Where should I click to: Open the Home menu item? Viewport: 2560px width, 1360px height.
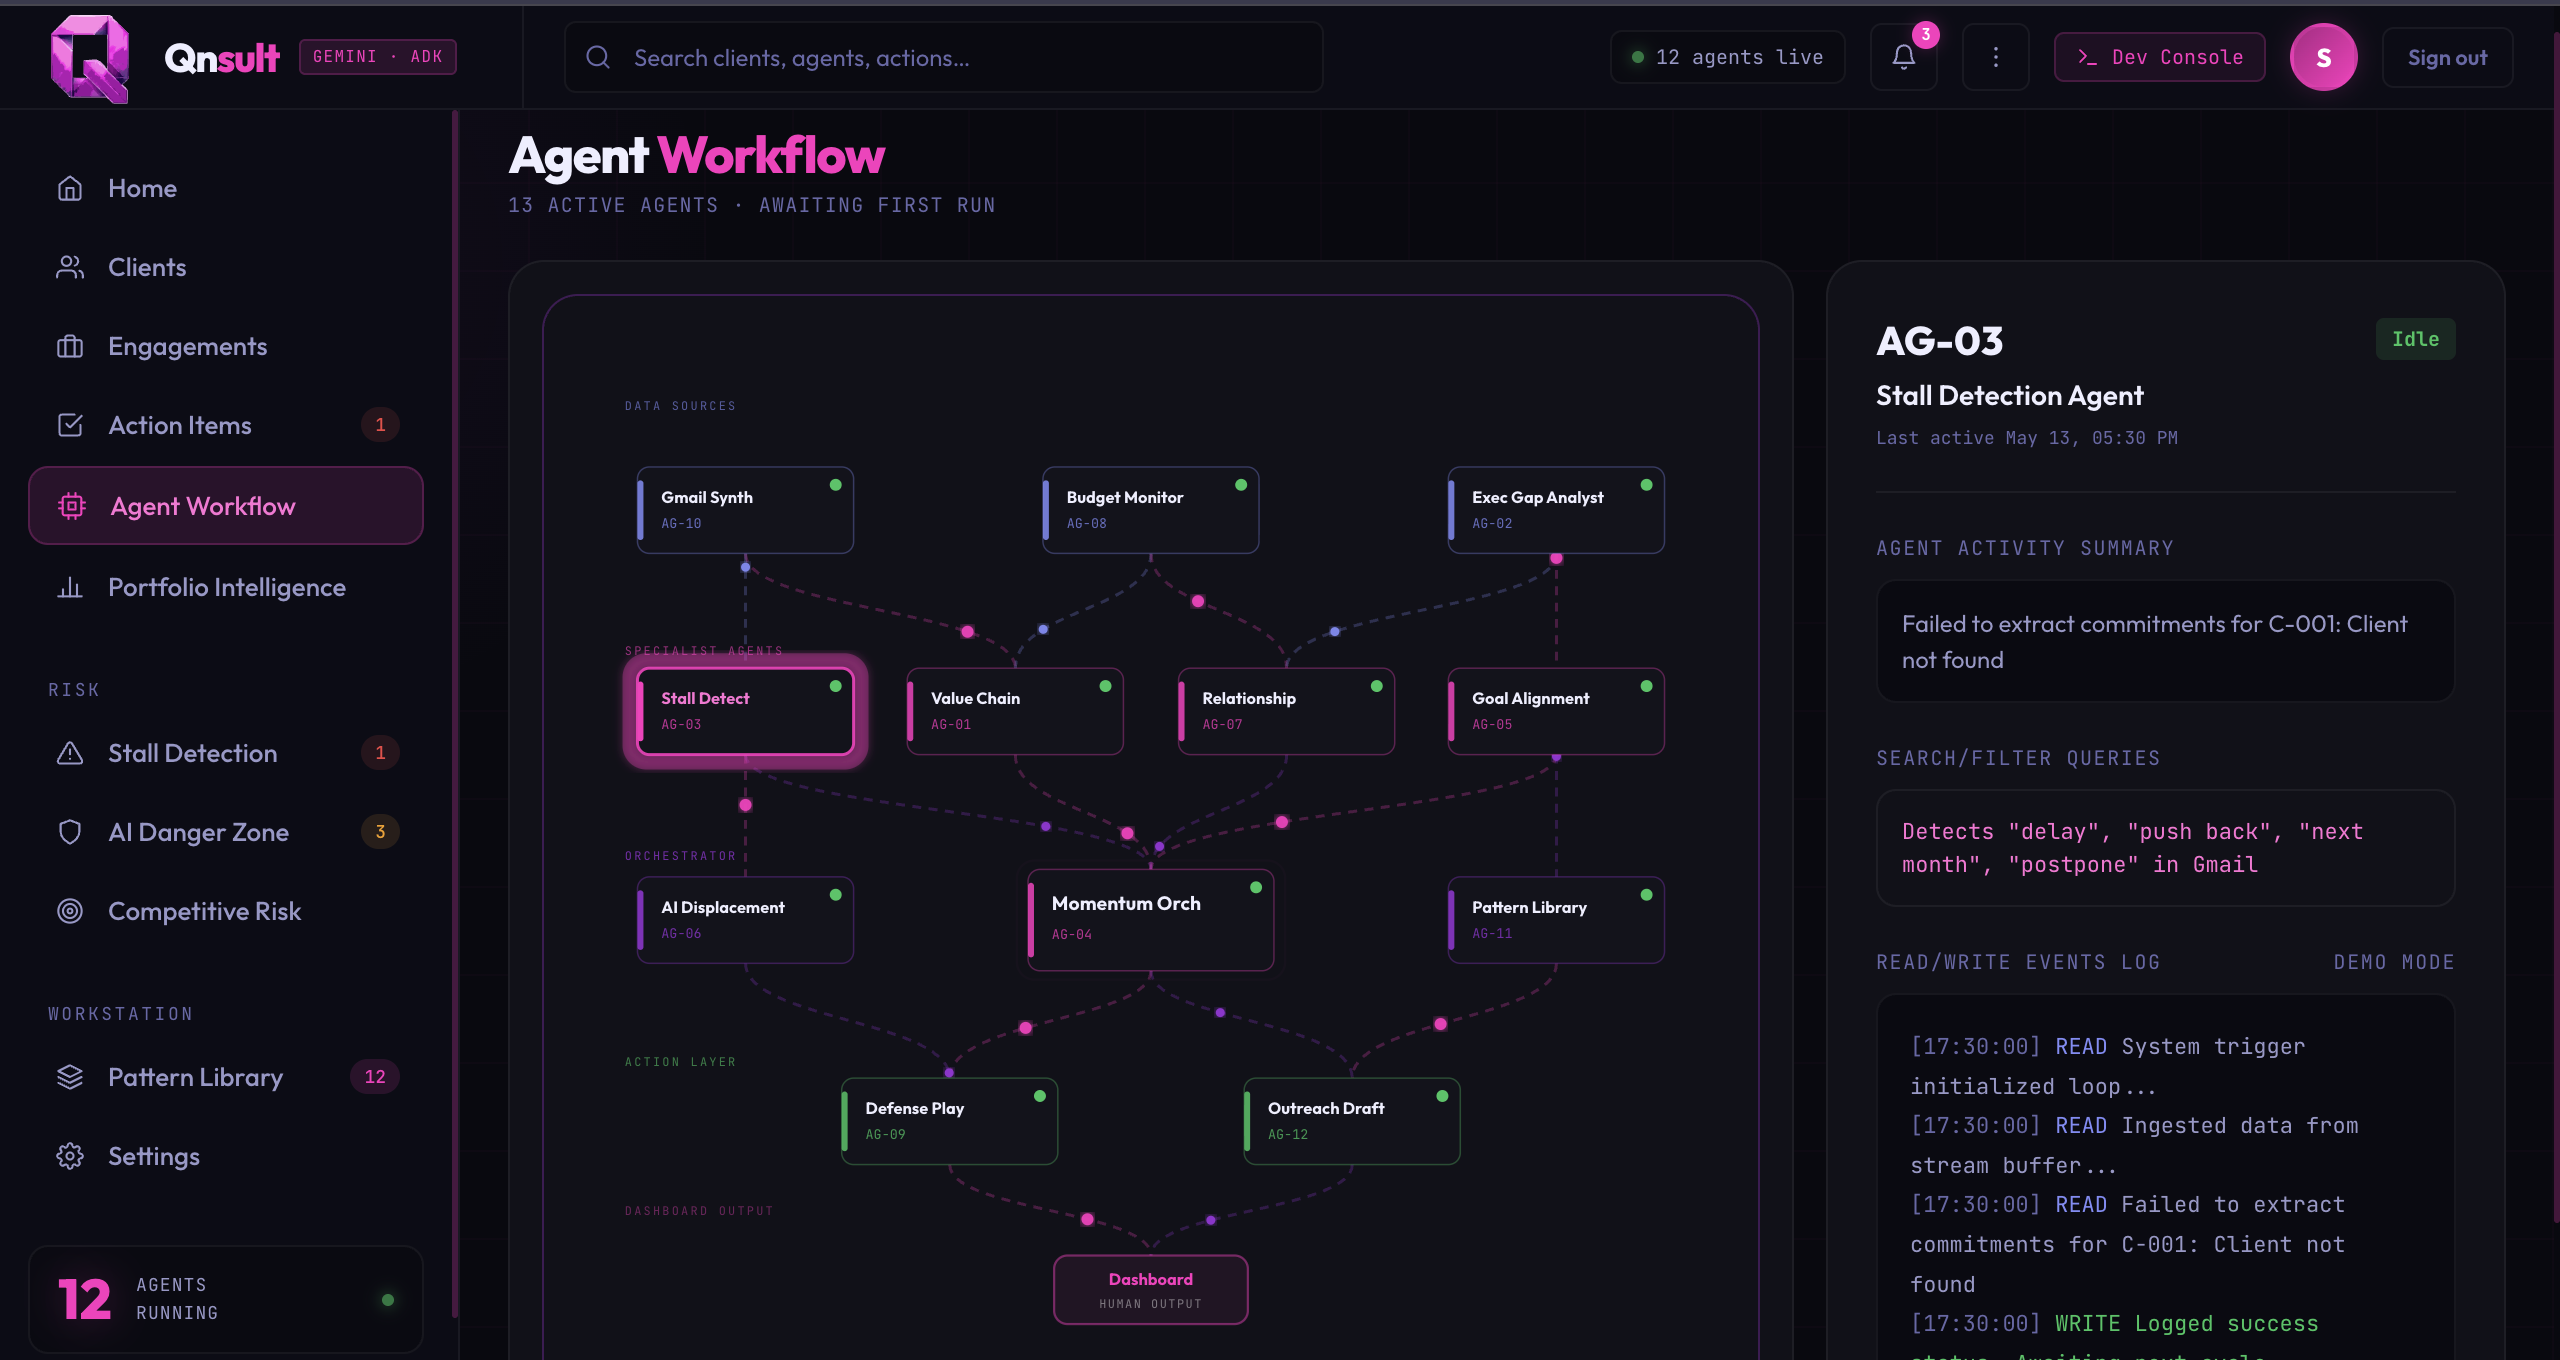pyautogui.click(x=226, y=188)
